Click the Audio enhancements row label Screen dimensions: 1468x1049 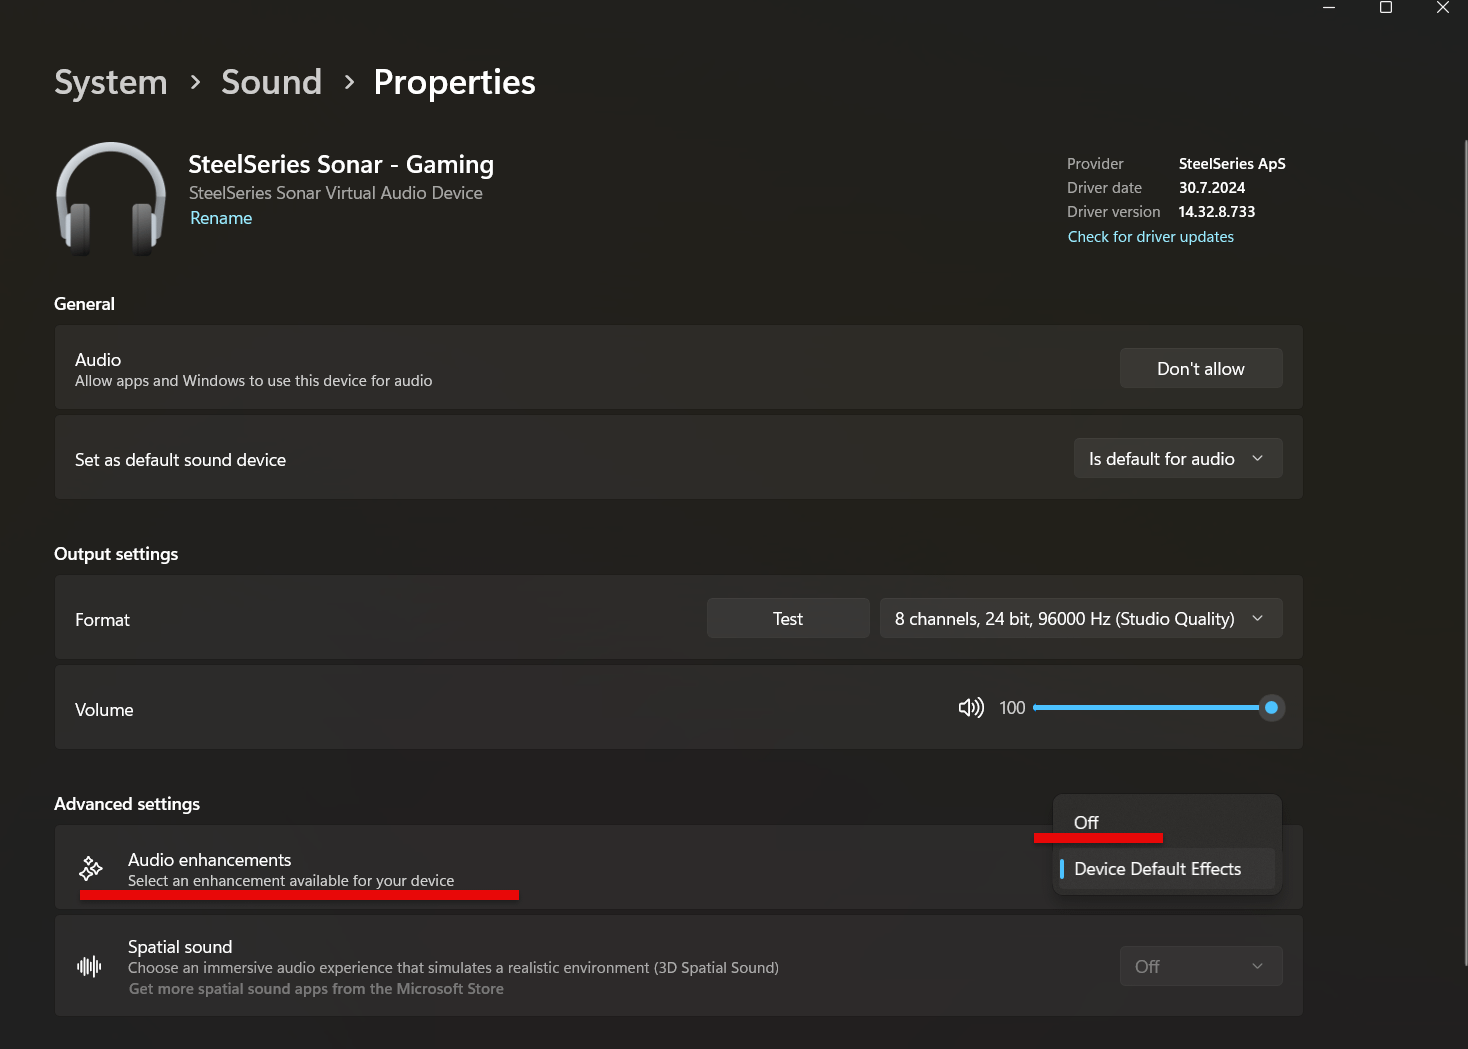(x=209, y=860)
